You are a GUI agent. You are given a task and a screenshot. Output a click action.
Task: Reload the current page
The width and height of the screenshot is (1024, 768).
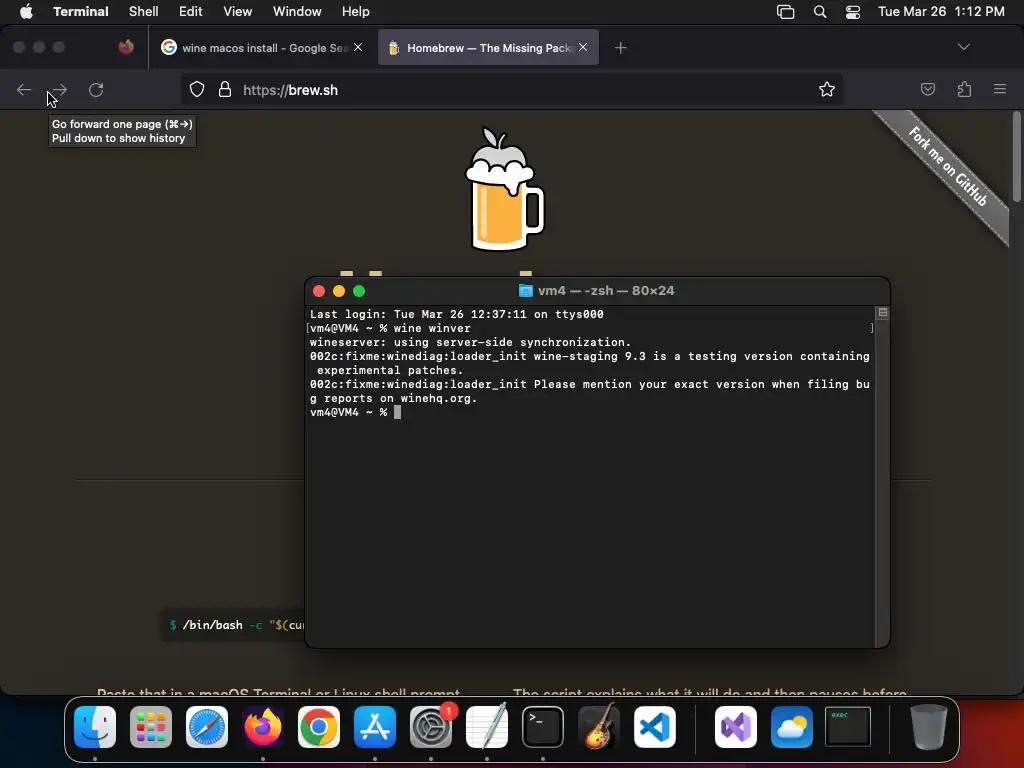pyautogui.click(x=96, y=89)
